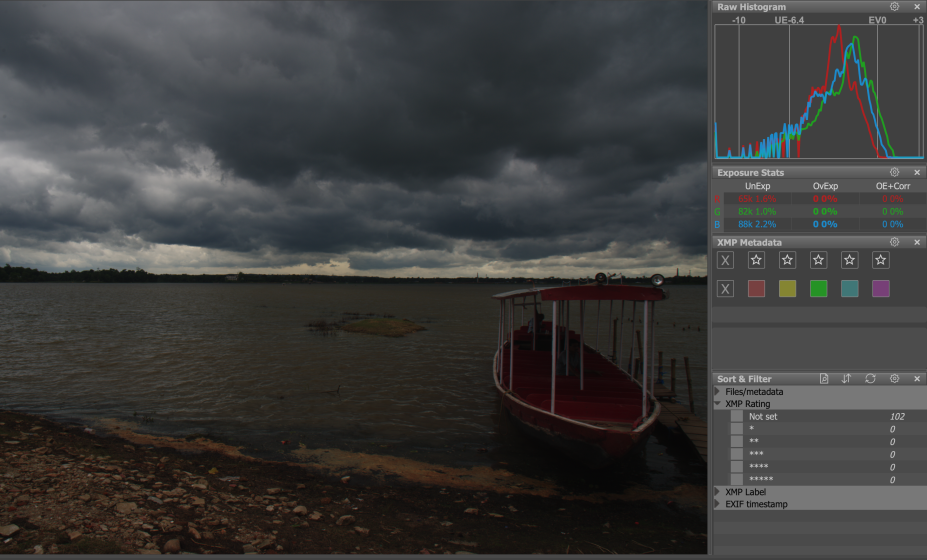Select red underexposure value 65k 1.6%

[757, 199]
